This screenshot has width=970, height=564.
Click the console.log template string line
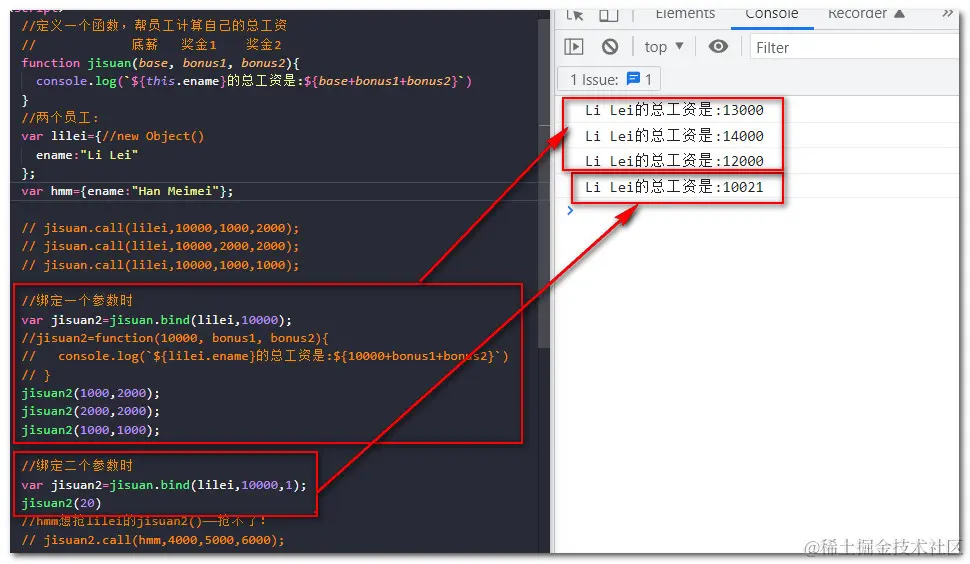[x=254, y=81]
